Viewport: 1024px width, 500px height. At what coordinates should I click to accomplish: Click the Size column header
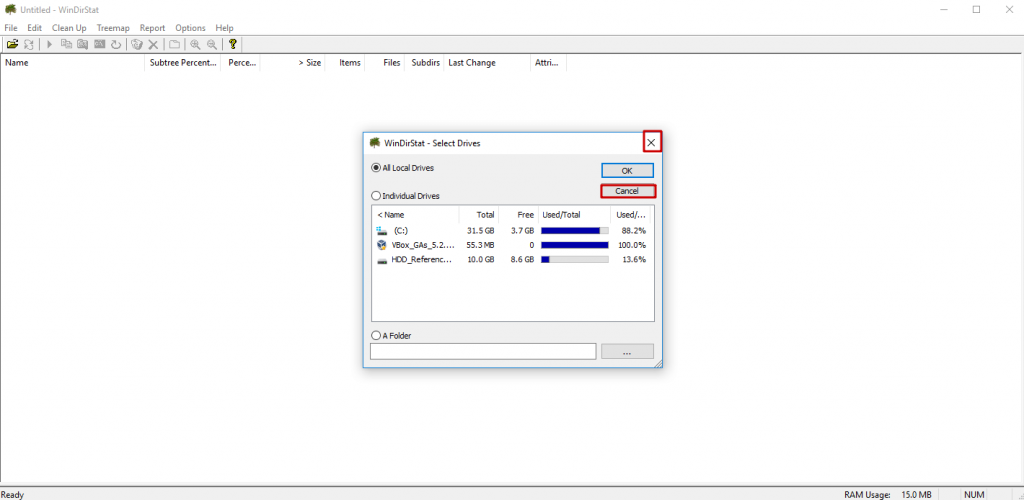coord(293,63)
